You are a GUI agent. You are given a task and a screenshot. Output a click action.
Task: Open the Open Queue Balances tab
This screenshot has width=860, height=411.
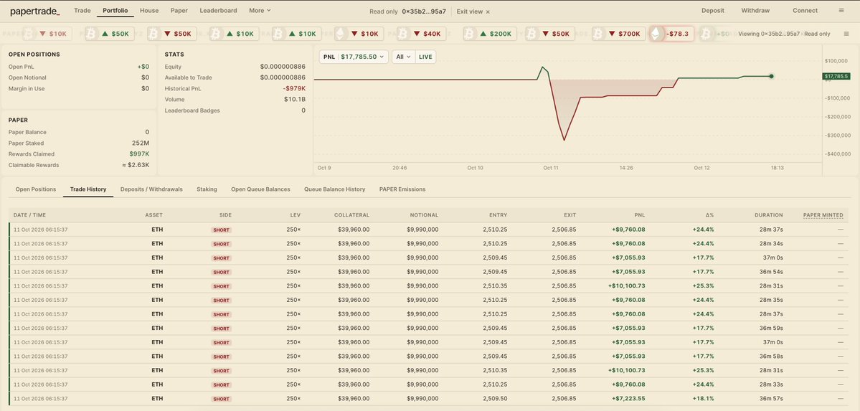click(261, 189)
